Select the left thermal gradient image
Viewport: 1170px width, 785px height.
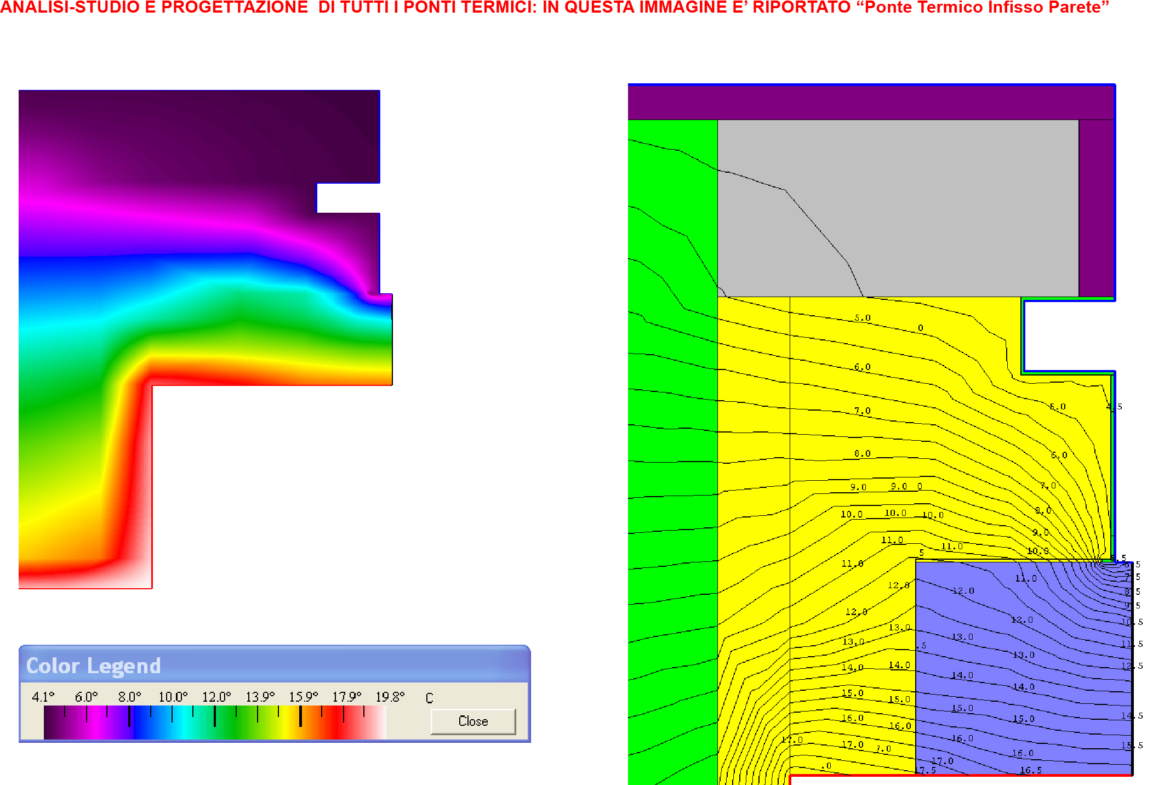coord(205,340)
